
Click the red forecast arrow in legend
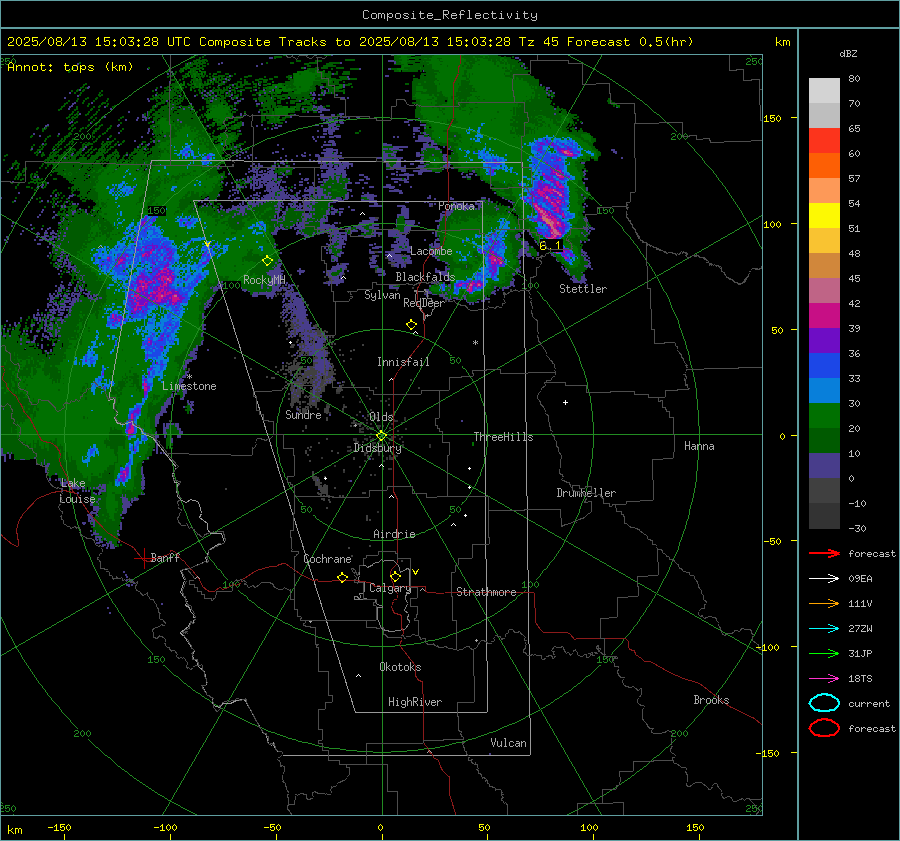pos(824,553)
